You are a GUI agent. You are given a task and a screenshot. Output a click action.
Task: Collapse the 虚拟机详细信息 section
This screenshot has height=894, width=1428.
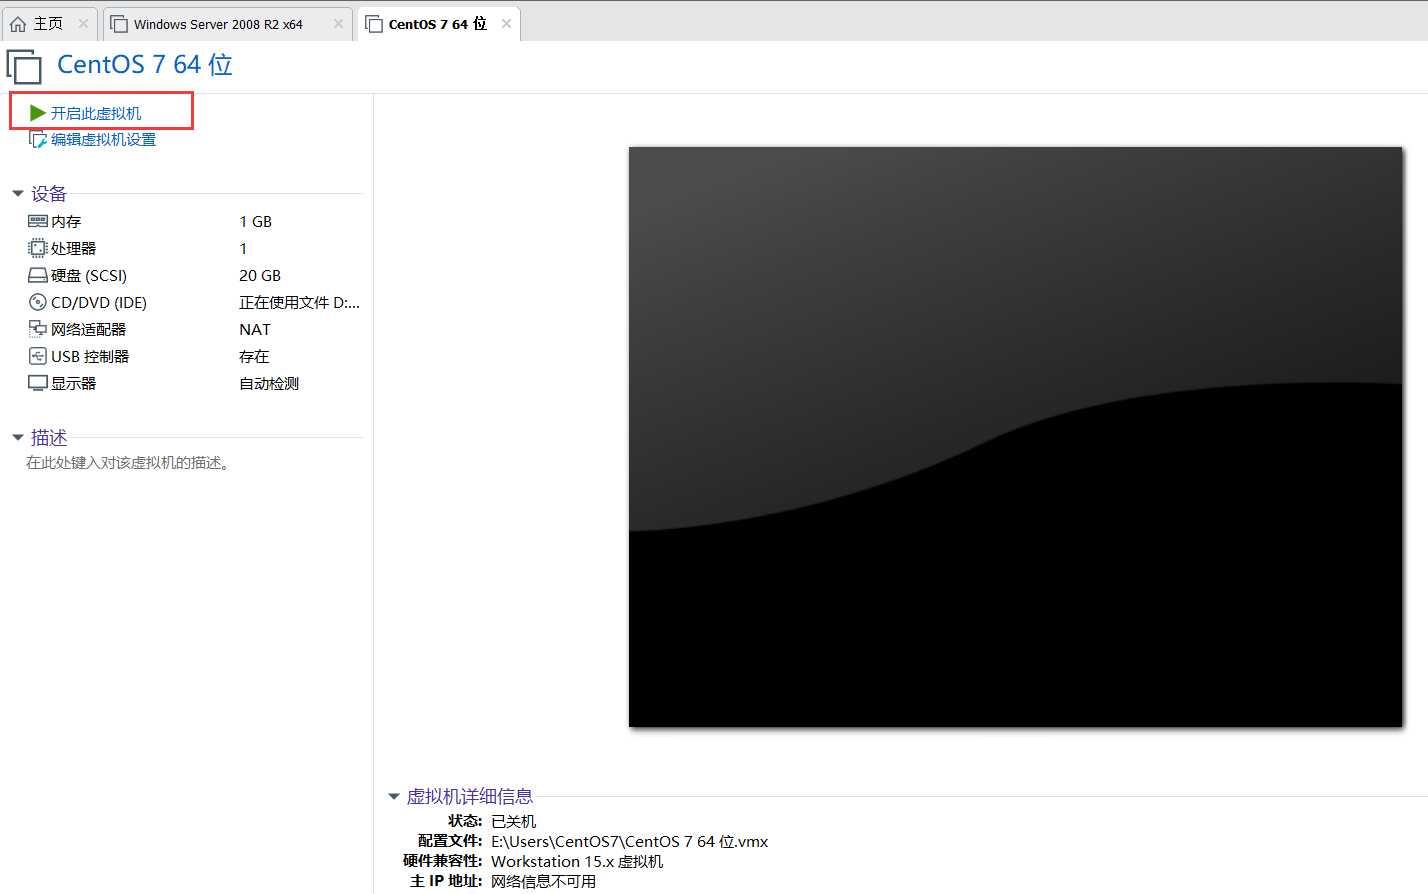[x=393, y=797]
